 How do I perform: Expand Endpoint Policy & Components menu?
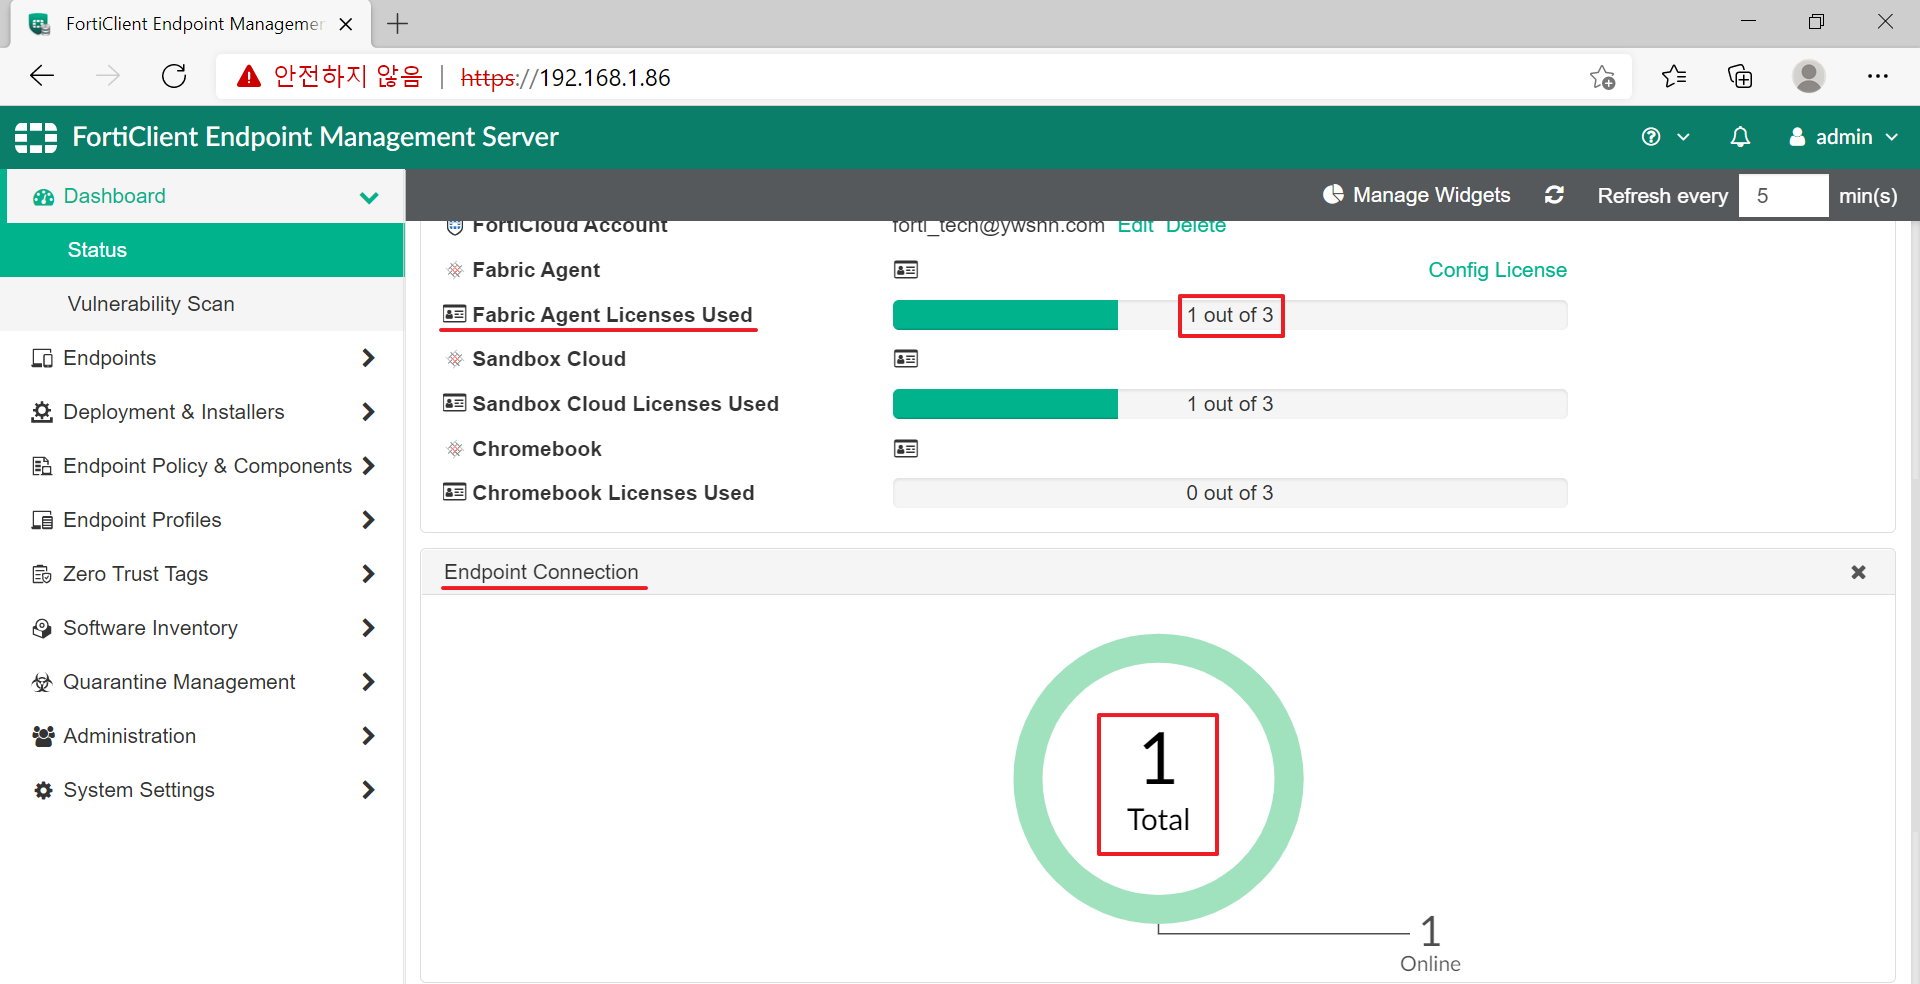202,466
